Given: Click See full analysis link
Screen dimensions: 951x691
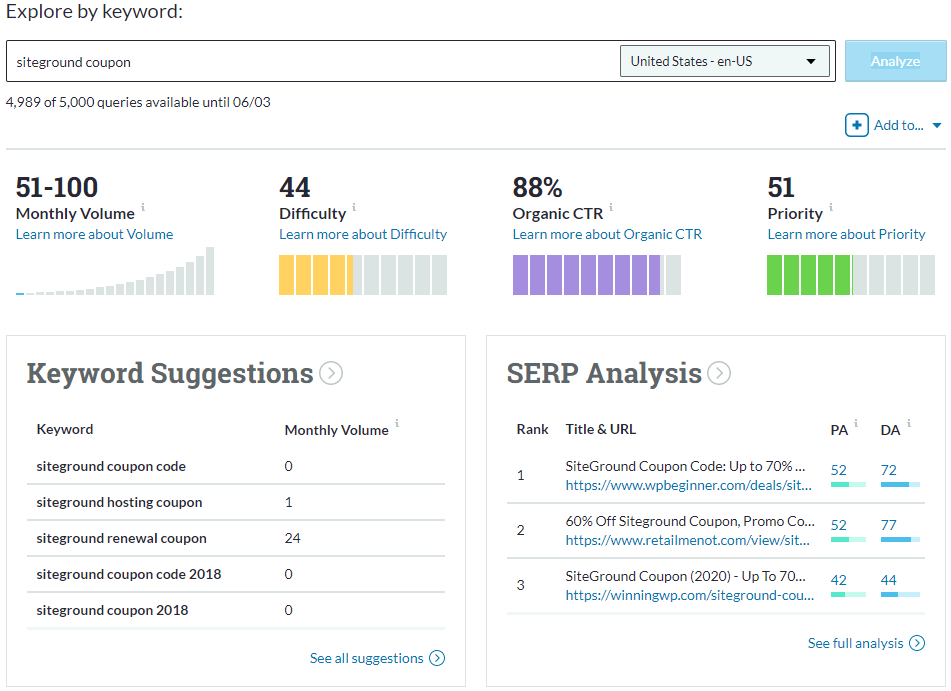Looking at the screenshot, I should pyautogui.click(x=855, y=643).
